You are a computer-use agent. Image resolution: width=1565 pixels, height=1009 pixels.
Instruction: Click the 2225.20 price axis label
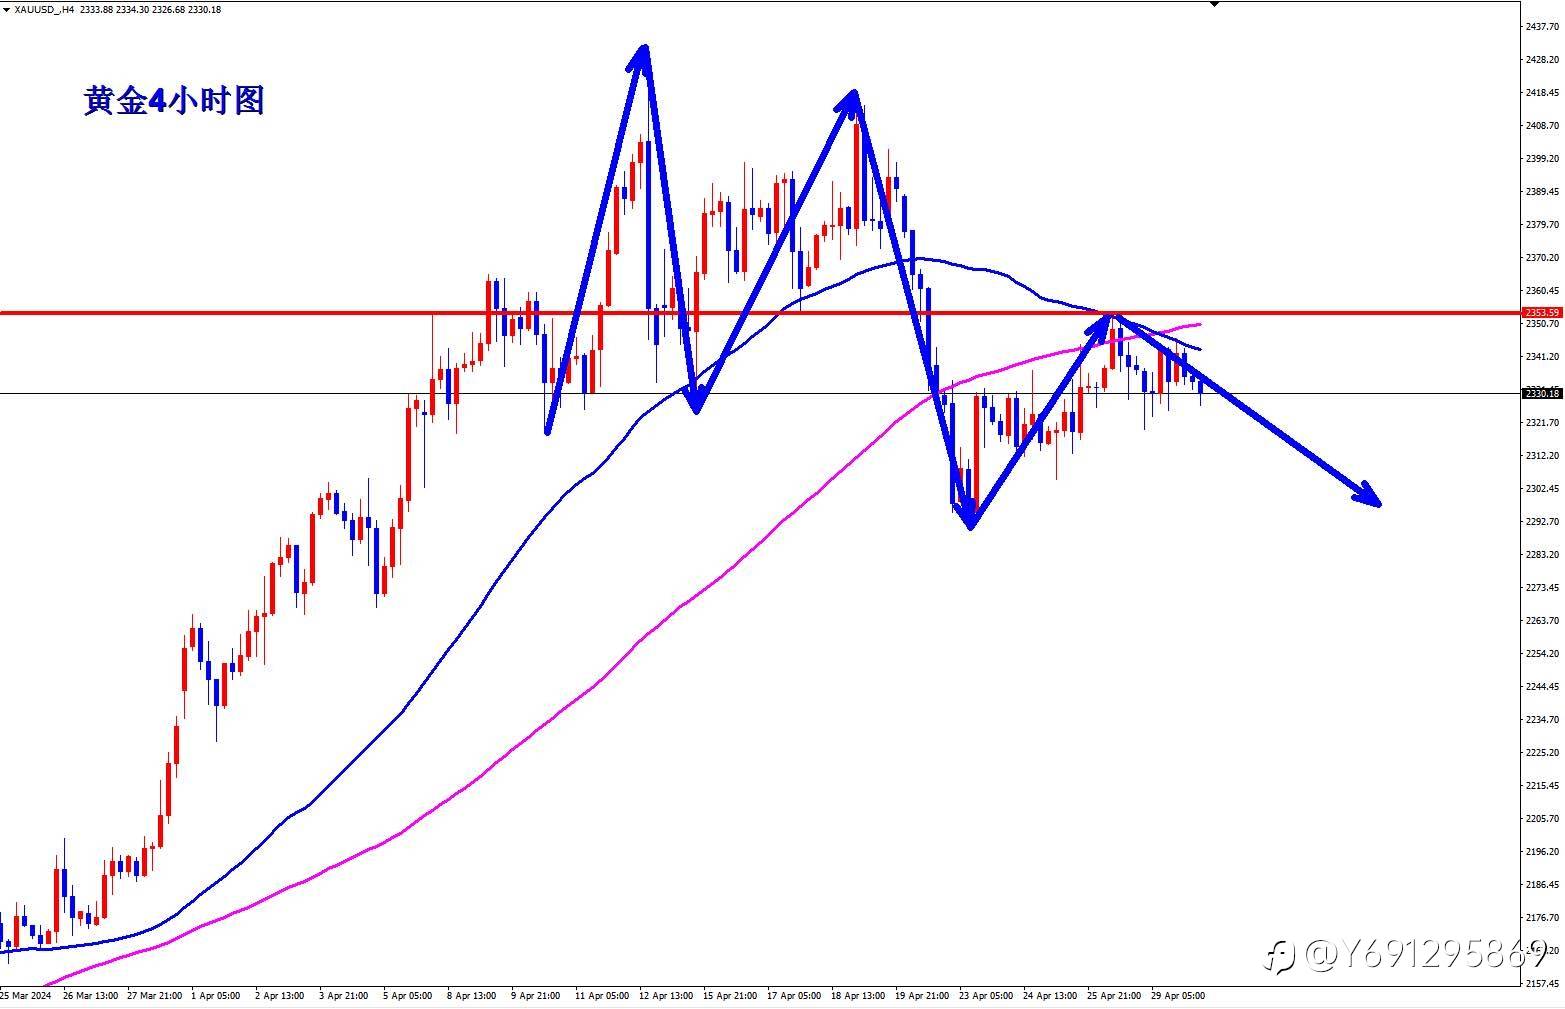coord(1543,753)
